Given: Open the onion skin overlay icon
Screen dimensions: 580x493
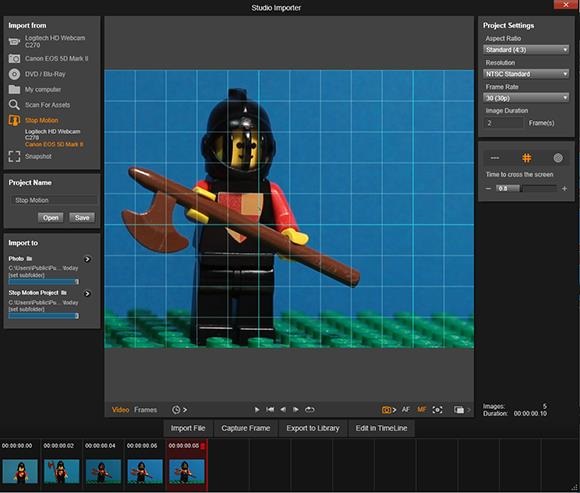Looking at the screenshot, I should [459, 410].
